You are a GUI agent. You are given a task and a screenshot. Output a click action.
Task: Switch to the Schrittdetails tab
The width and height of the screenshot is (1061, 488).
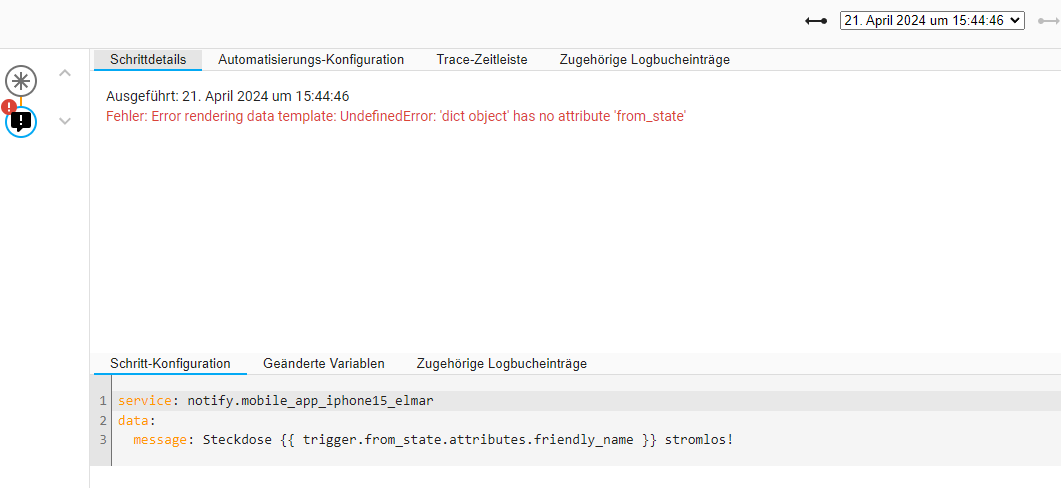(x=148, y=60)
